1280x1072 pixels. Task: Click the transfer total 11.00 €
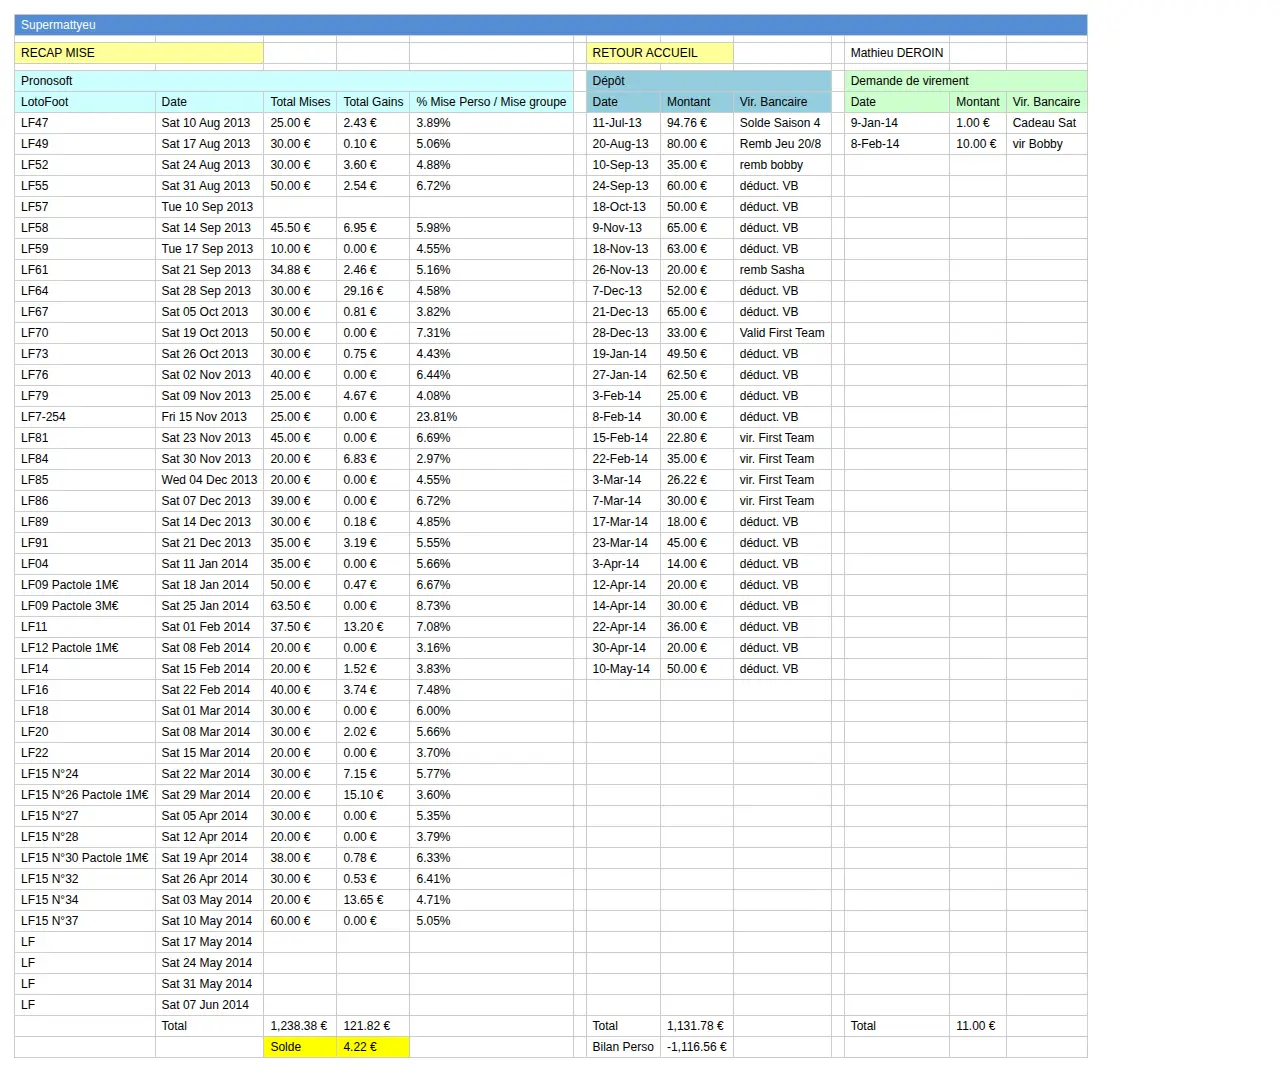tap(978, 1026)
